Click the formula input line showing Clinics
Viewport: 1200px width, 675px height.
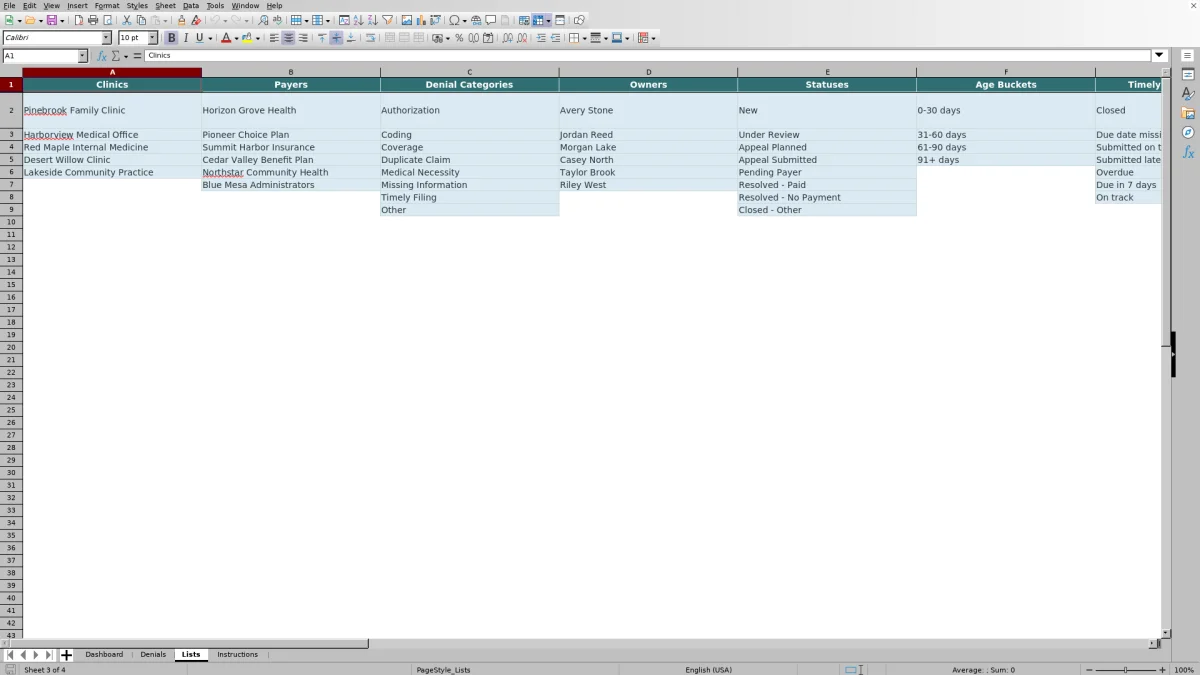tap(648, 56)
